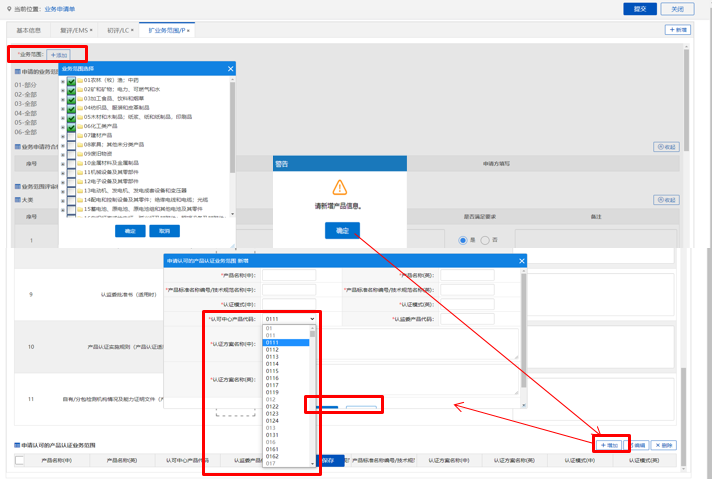Click the +新增 button at top right
This screenshot has width=712, height=479.
pos(677,30)
